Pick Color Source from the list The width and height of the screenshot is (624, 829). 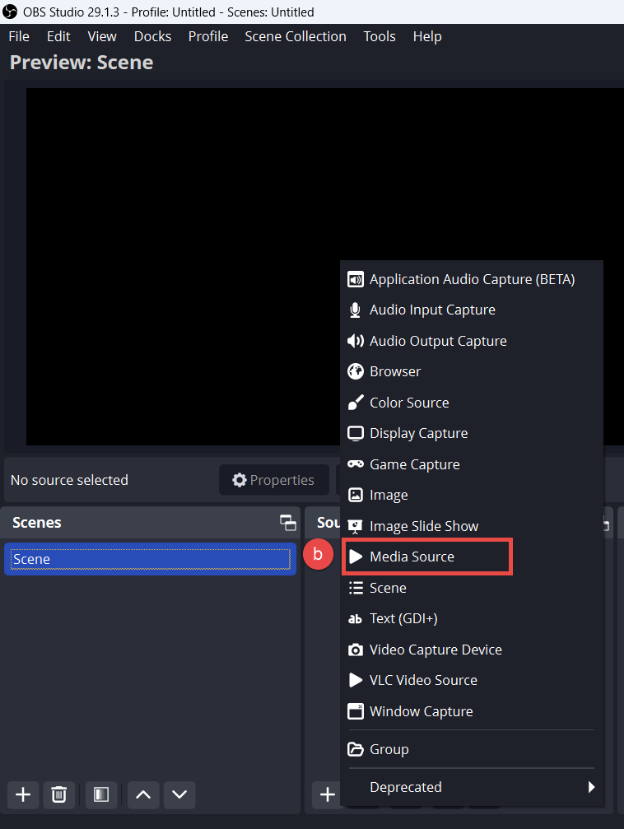coord(409,402)
